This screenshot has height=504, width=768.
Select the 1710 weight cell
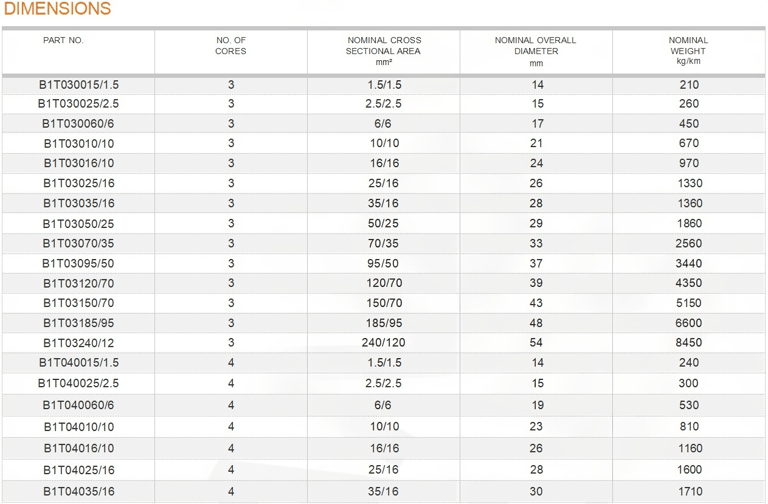[690, 491]
